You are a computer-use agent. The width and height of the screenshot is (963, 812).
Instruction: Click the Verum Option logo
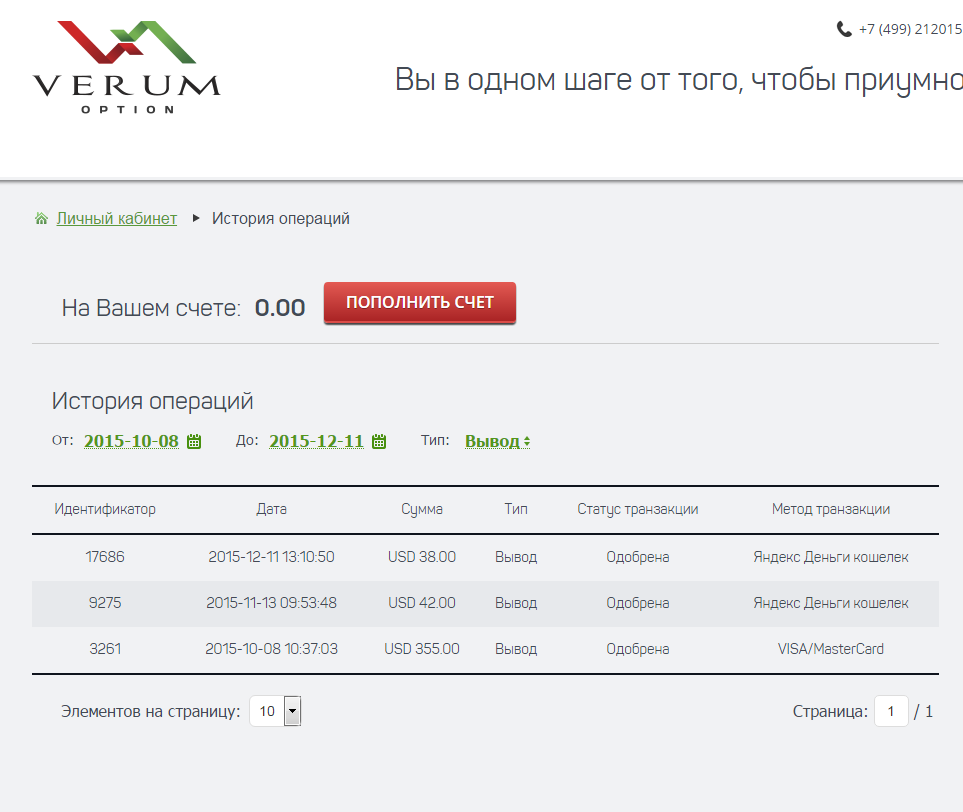click(x=126, y=67)
